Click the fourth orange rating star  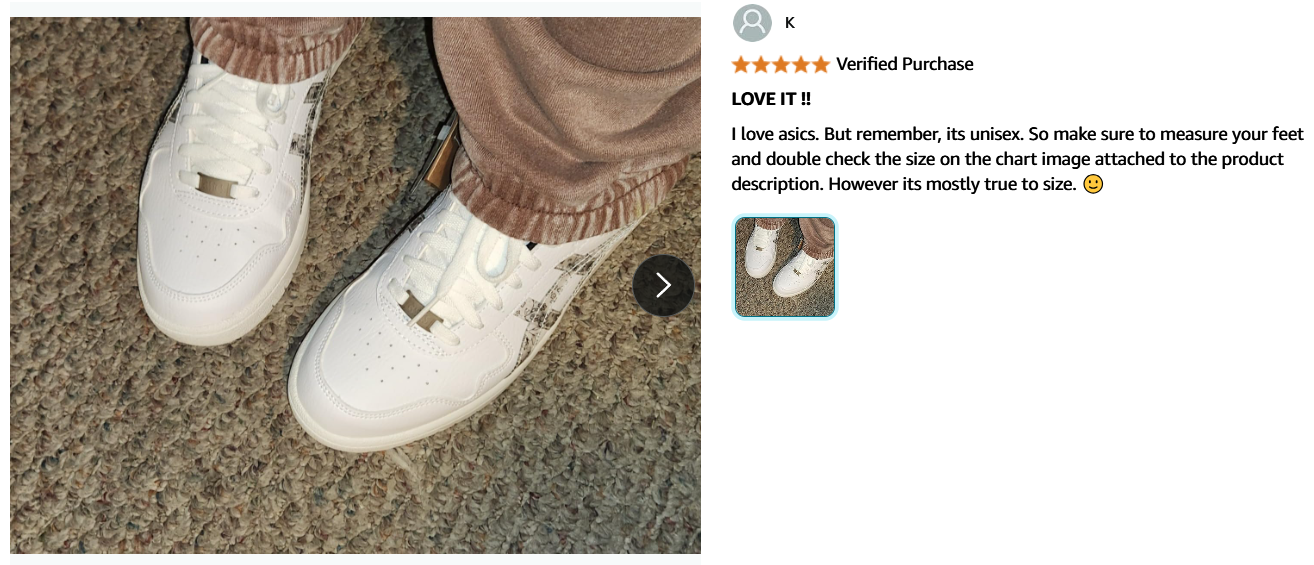pos(801,65)
